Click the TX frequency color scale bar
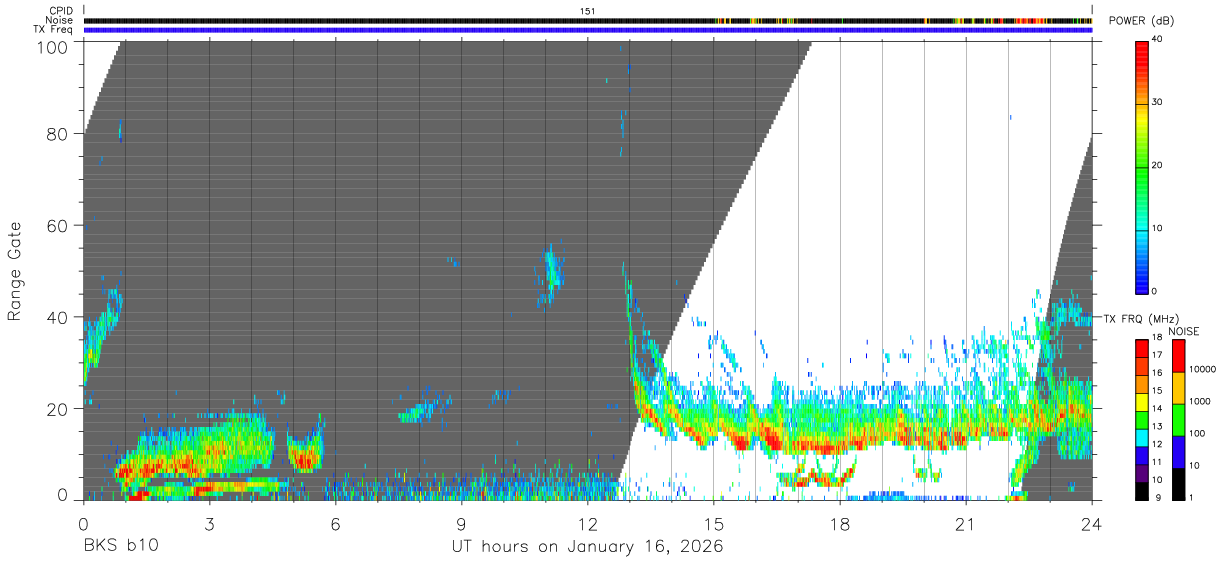 [1143, 420]
